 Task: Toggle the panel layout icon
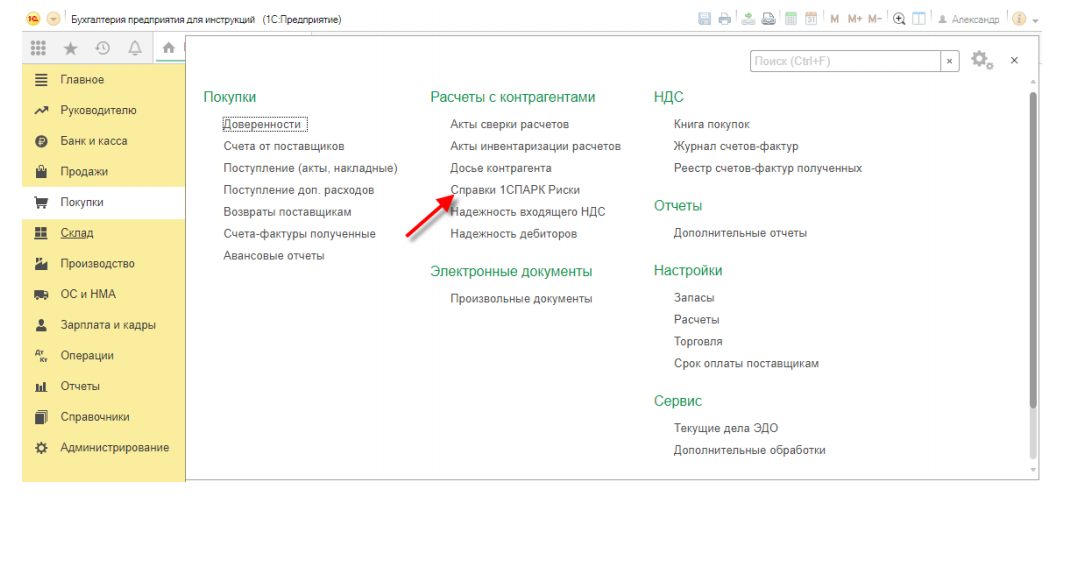point(919,19)
